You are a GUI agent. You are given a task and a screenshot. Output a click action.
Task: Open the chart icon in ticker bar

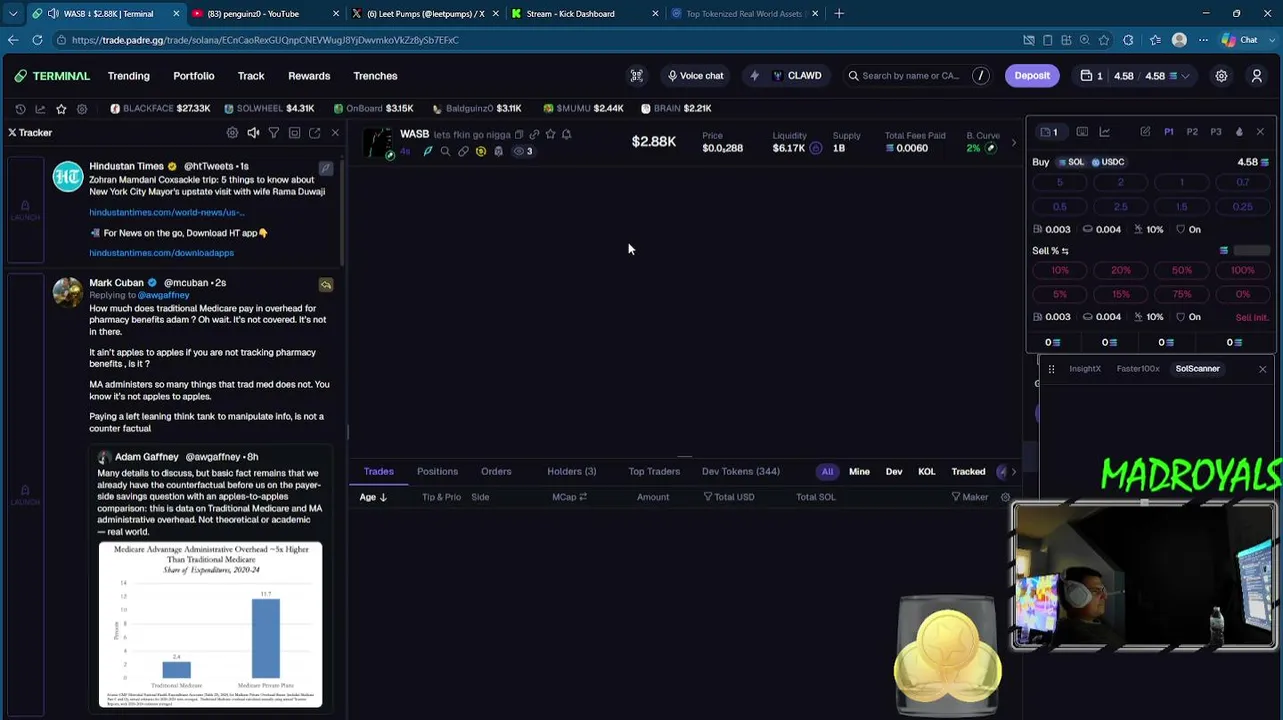40,108
